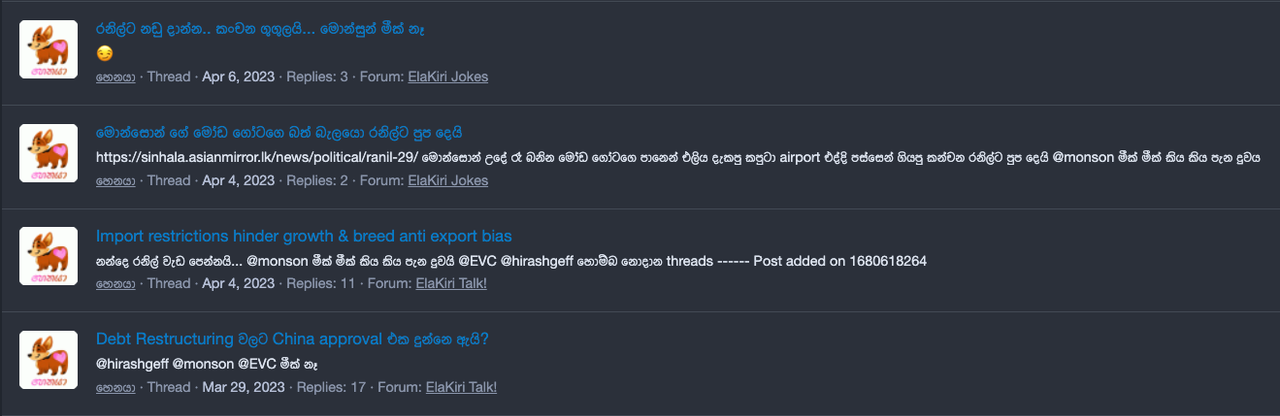The height and width of the screenshot is (416, 1280).
Task: Open the thread title above the asianmirror link
Action: 279,132
